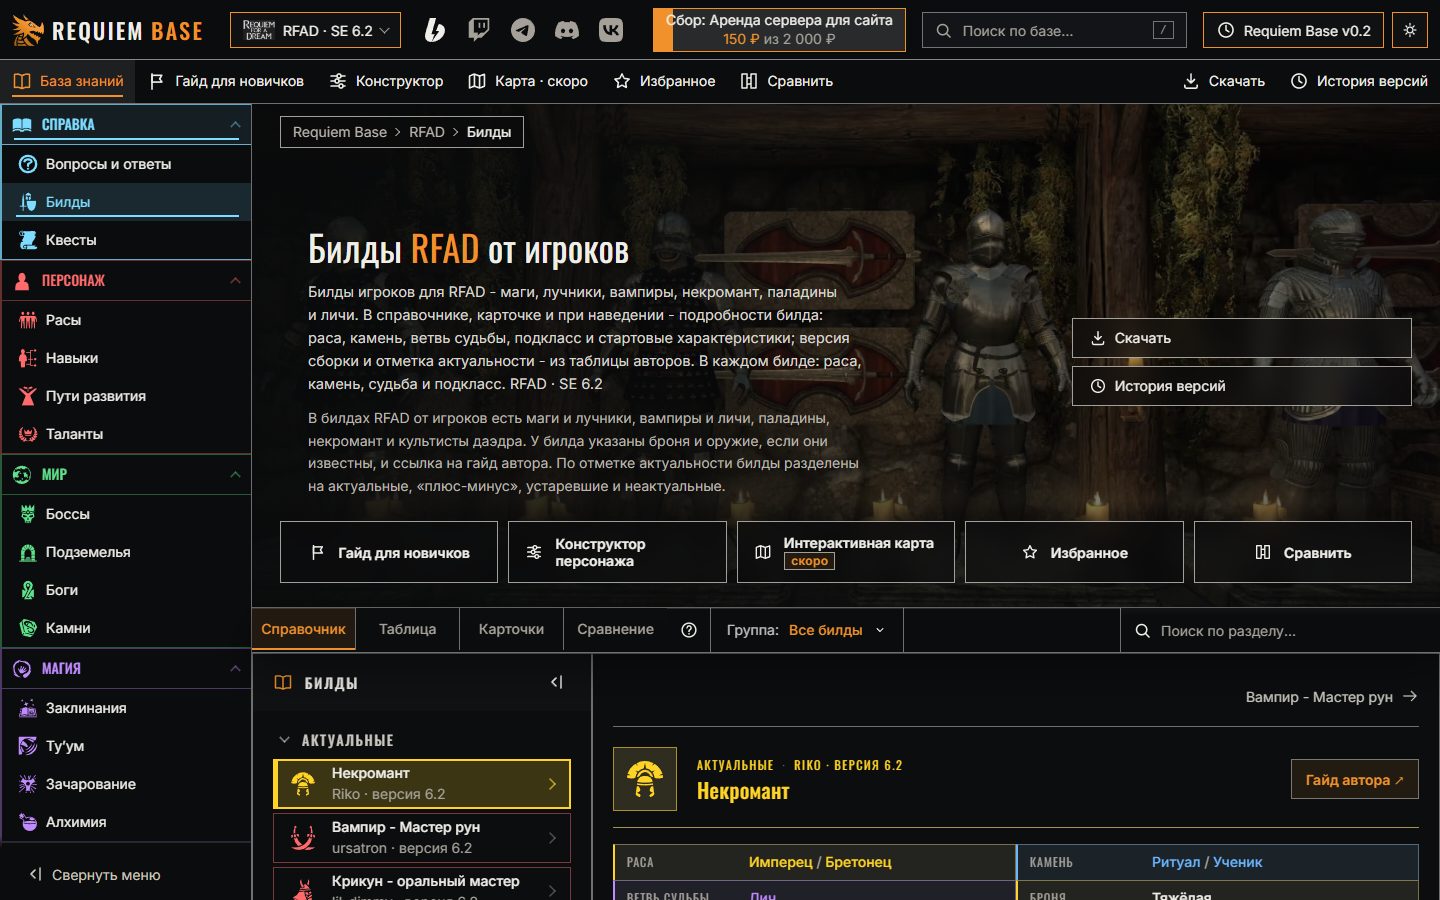Click the Поиск по базе search field
1440x900 pixels.
[x=1054, y=30]
